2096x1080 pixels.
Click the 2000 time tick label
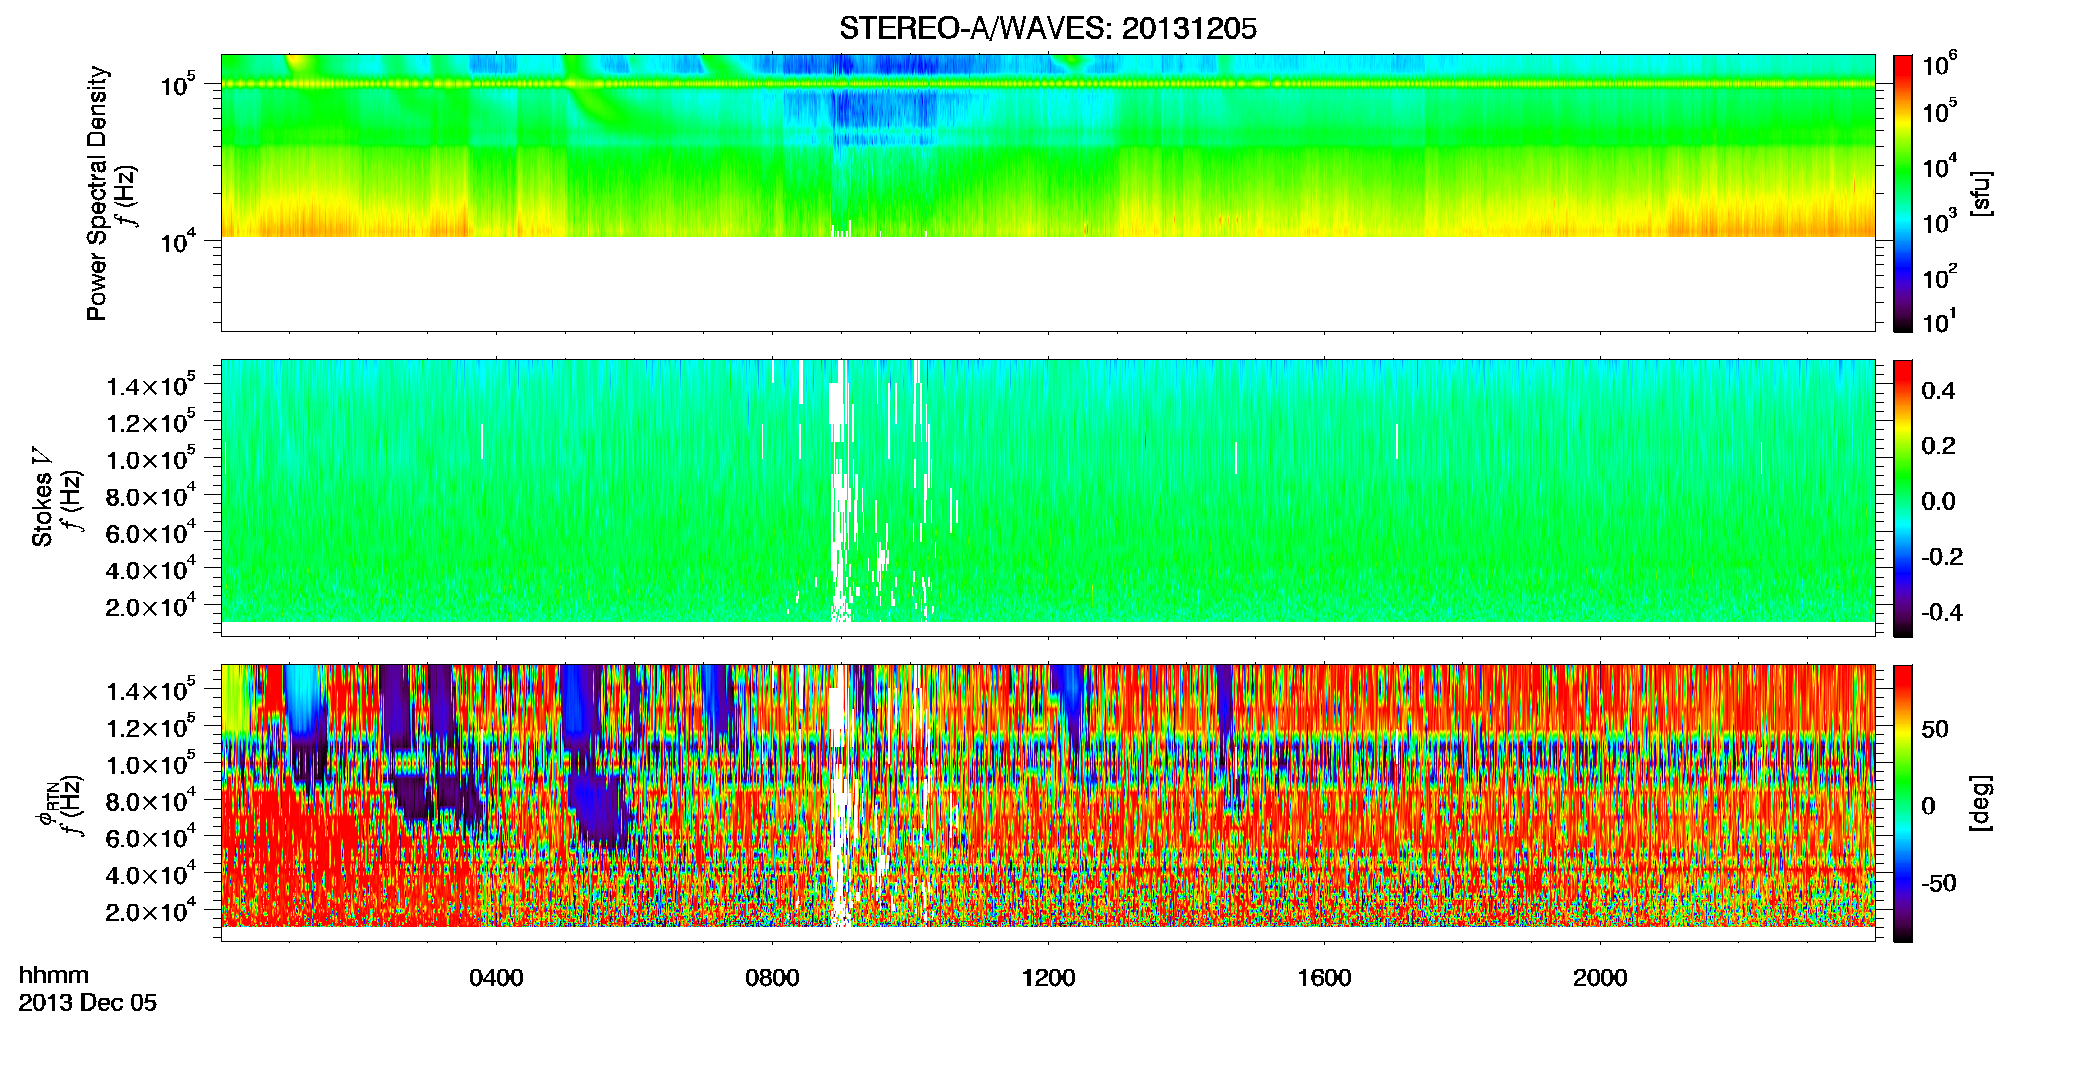click(x=1600, y=978)
